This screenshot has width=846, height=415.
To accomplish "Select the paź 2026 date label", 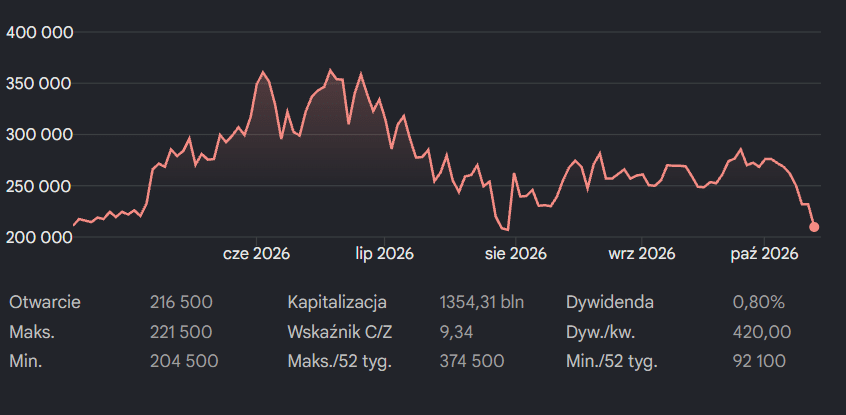I will point(764,254).
